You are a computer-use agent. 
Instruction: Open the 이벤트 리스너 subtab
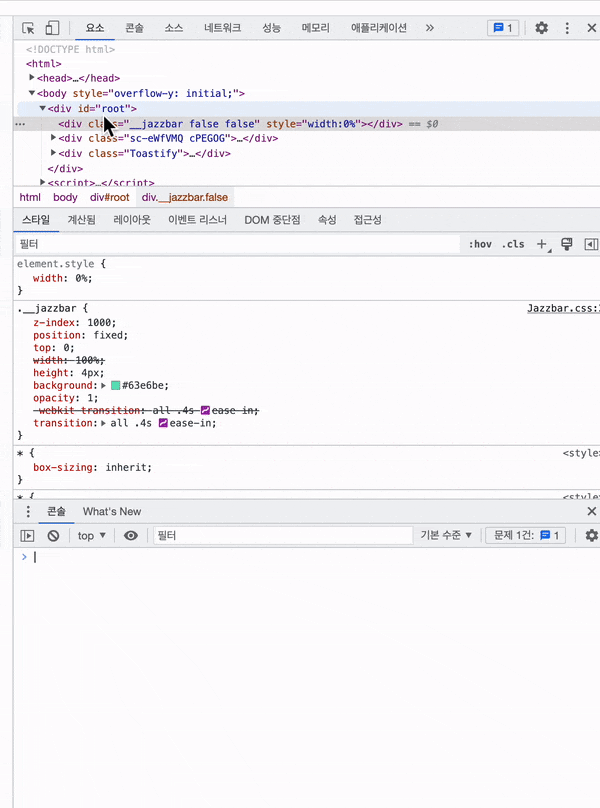pos(197,220)
